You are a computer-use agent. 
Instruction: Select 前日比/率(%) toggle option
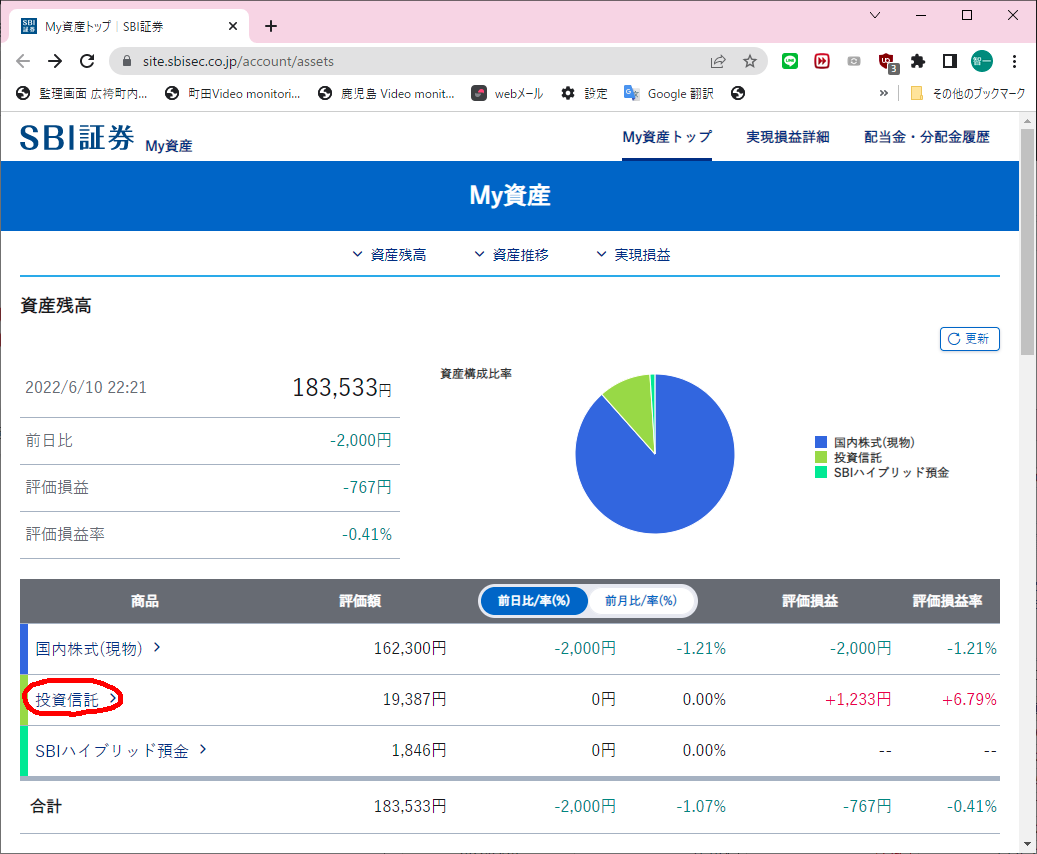click(534, 601)
